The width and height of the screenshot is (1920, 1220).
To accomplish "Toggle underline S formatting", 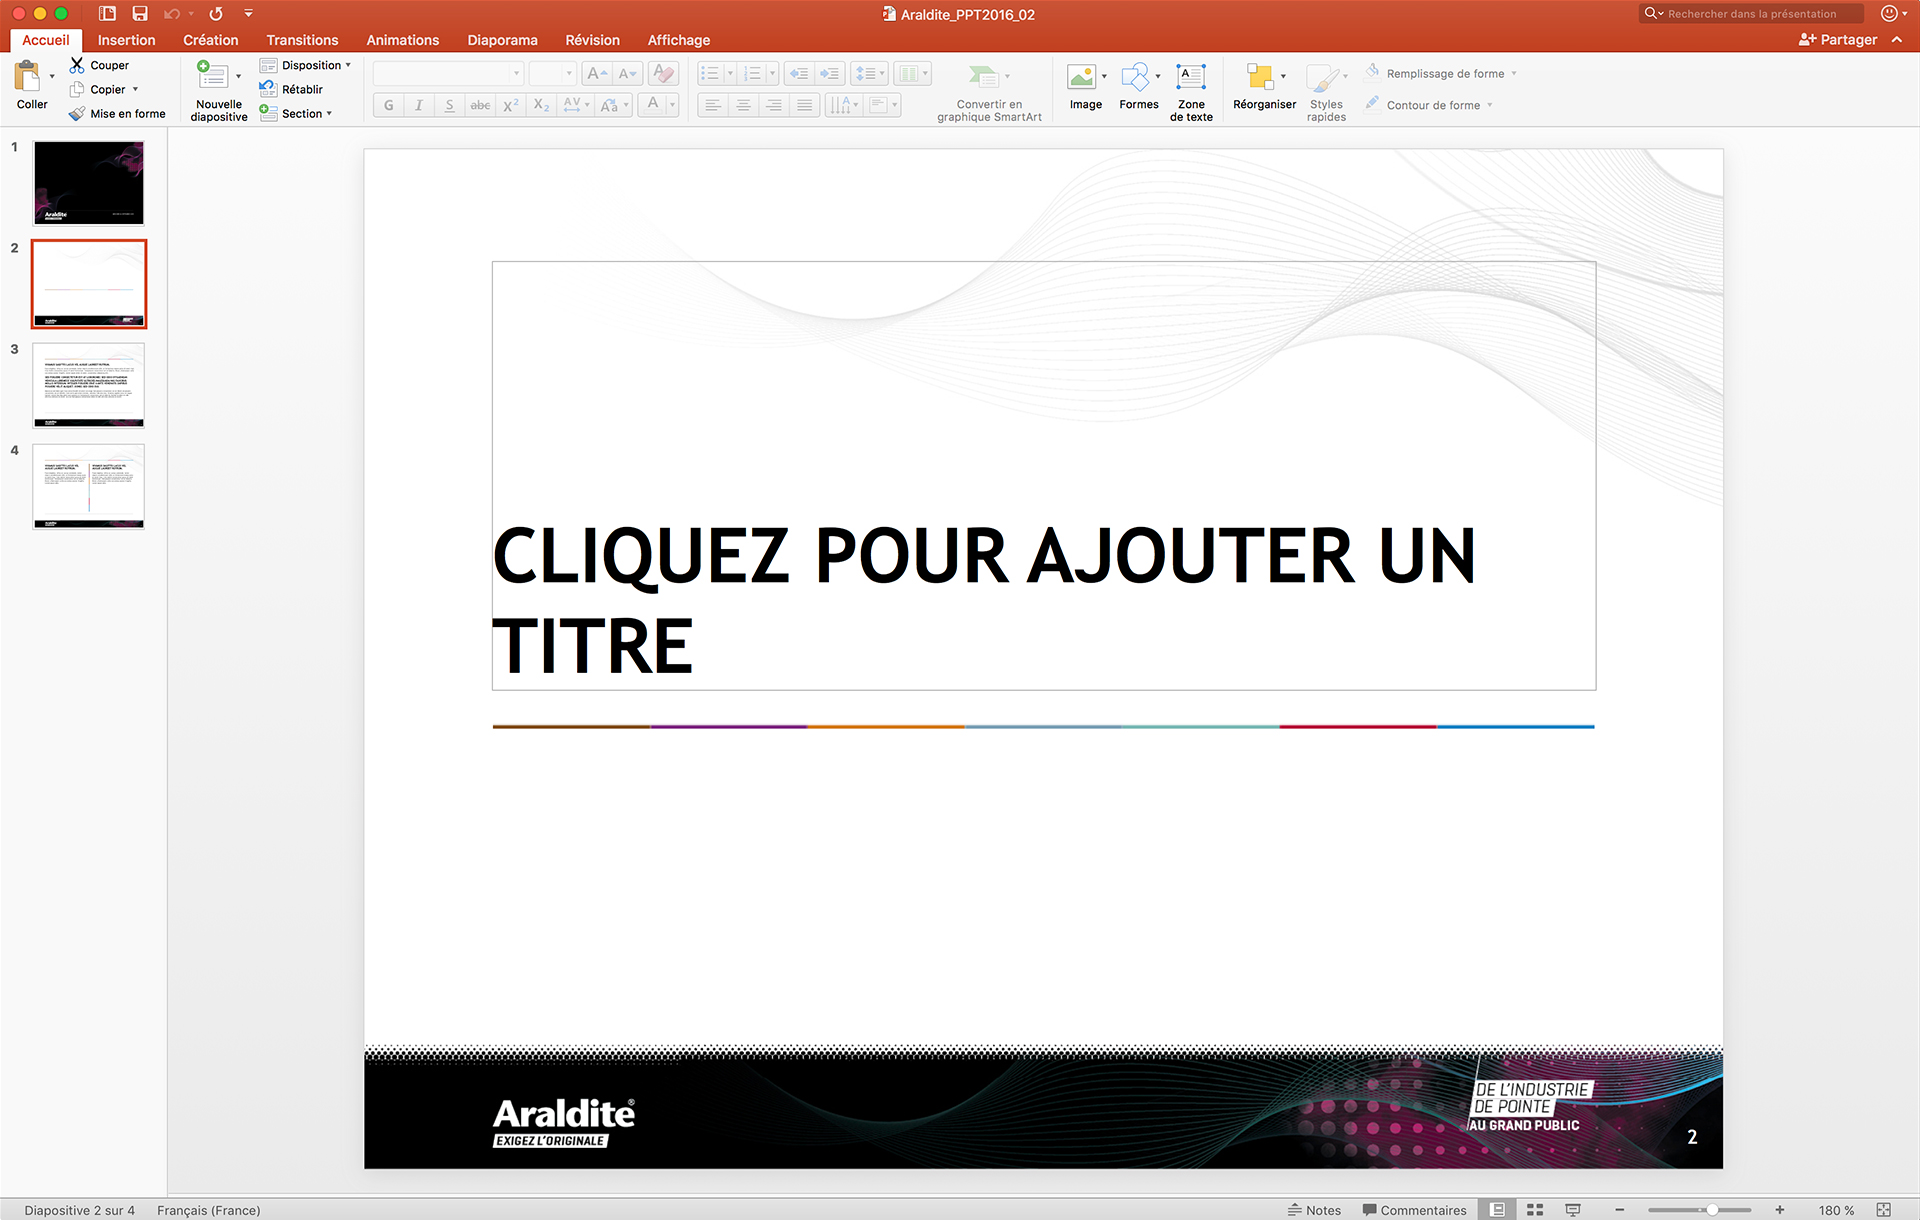I will coord(450,105).
